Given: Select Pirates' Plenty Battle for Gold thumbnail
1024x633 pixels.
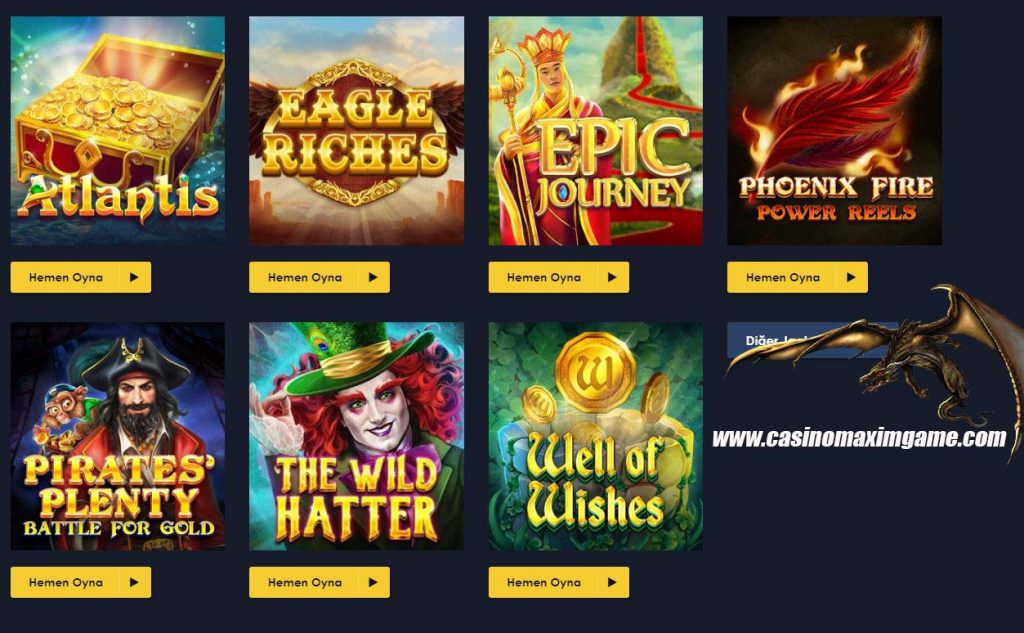Looking at the screenshot, I should click(x=118, y=436).
